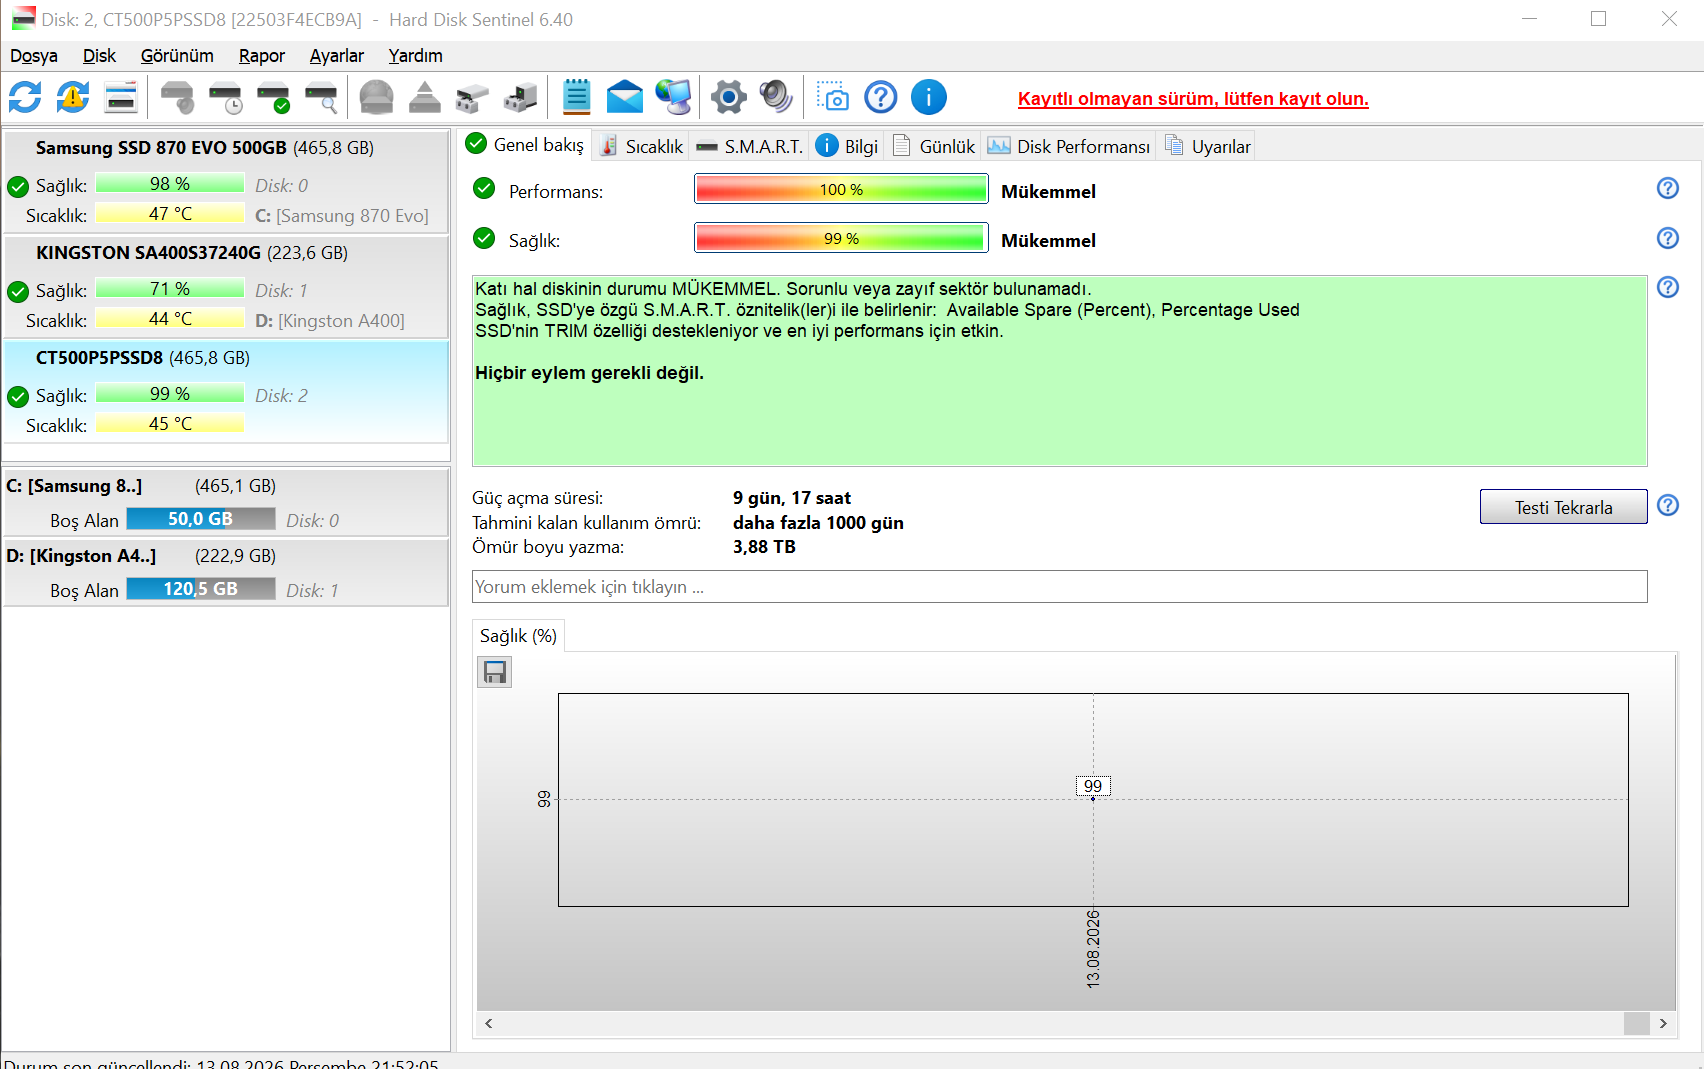Open settings with the gear icon

[729, 97]
